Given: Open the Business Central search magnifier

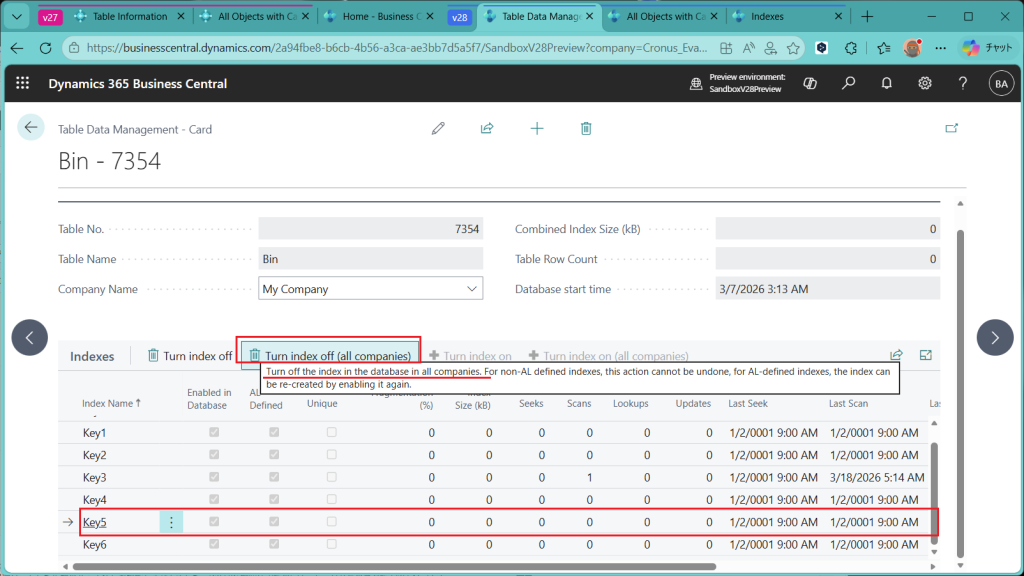Looking at the screenshot, I should click(848, 84).
